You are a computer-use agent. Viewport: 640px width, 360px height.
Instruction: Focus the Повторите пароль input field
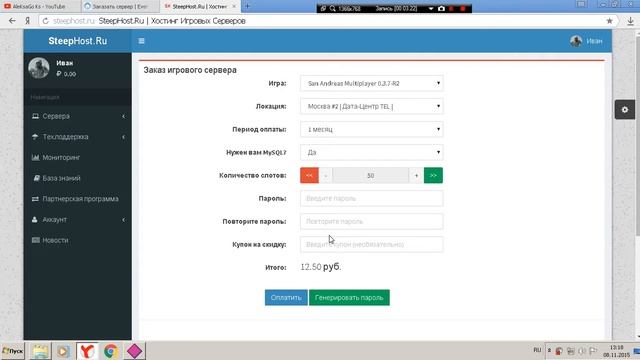tap(371, 221)
